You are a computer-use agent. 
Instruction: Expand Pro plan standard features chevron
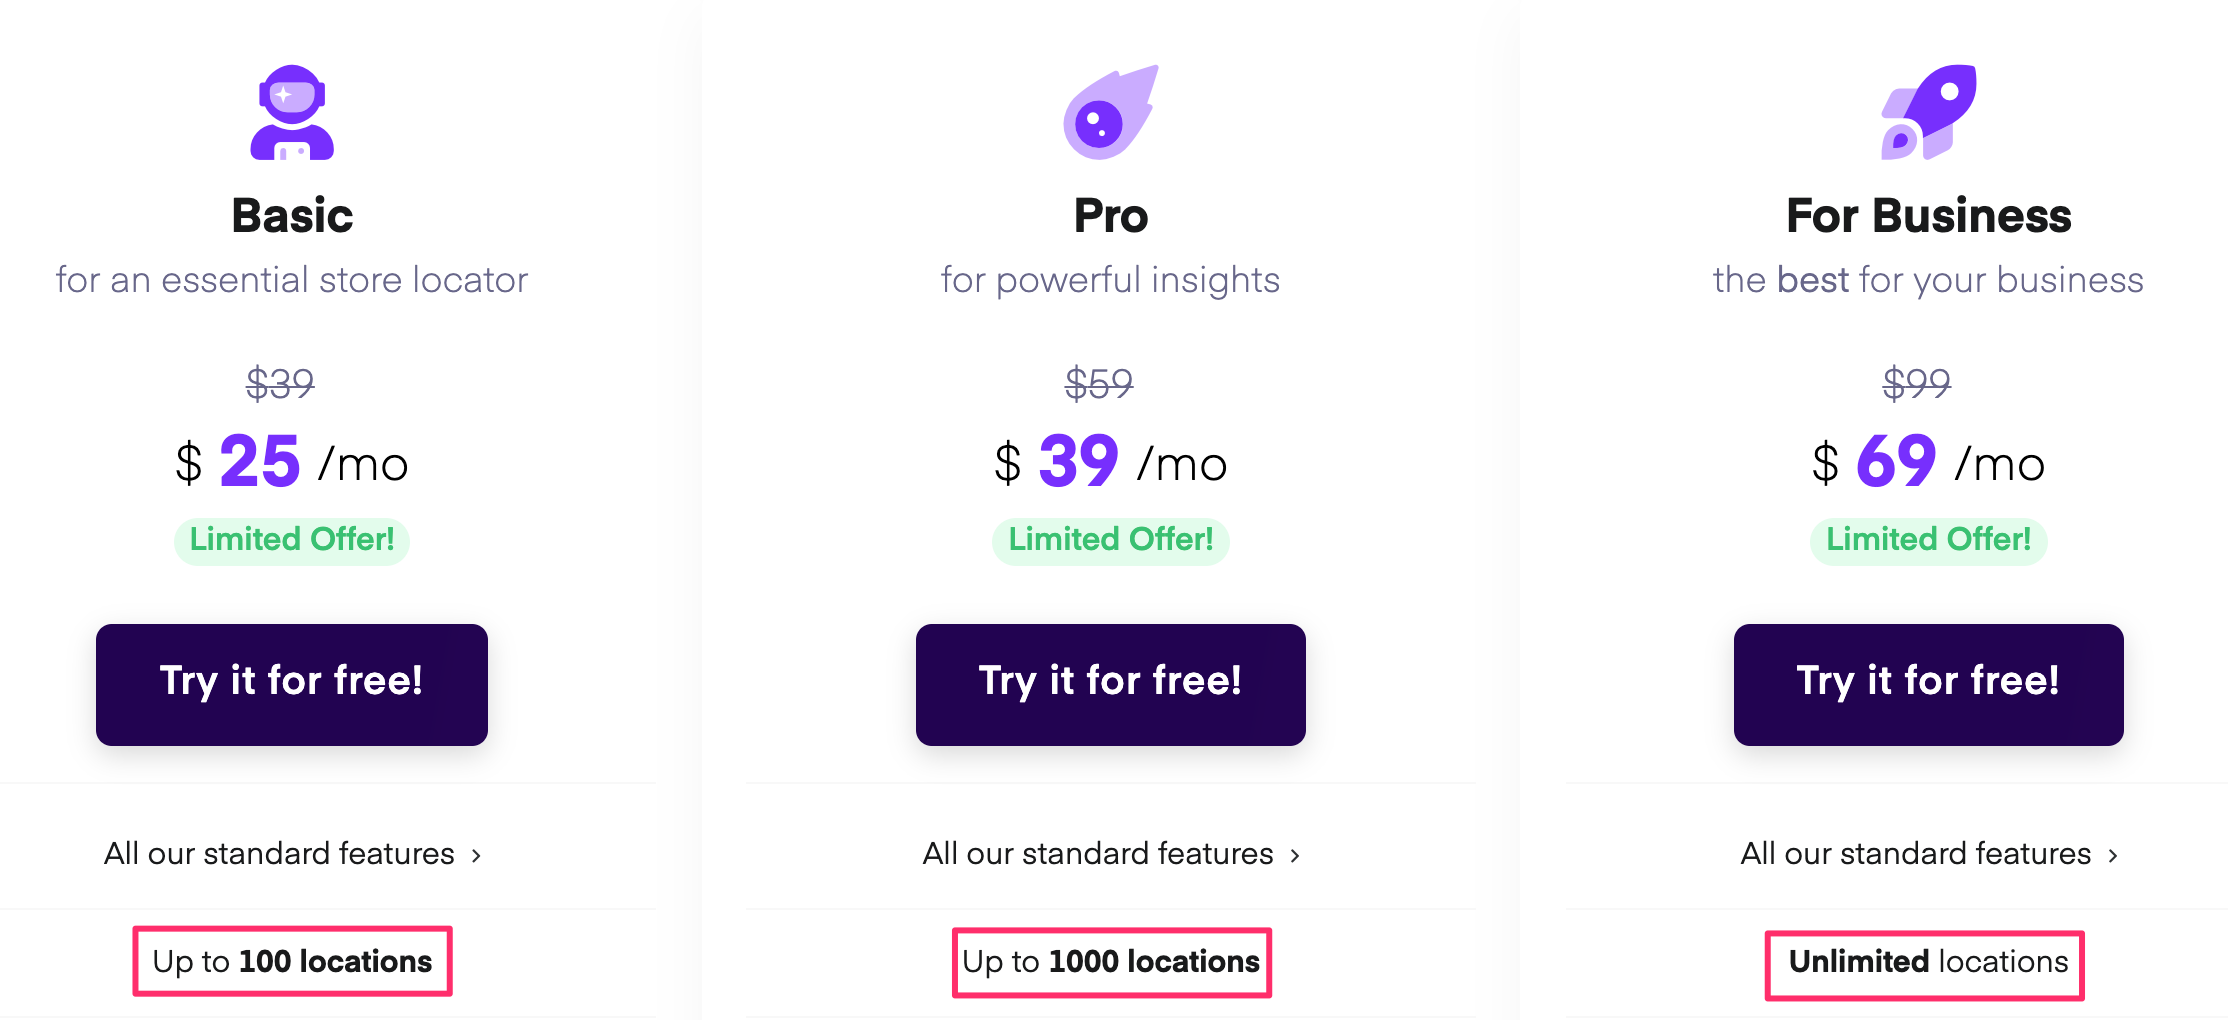1295,856
